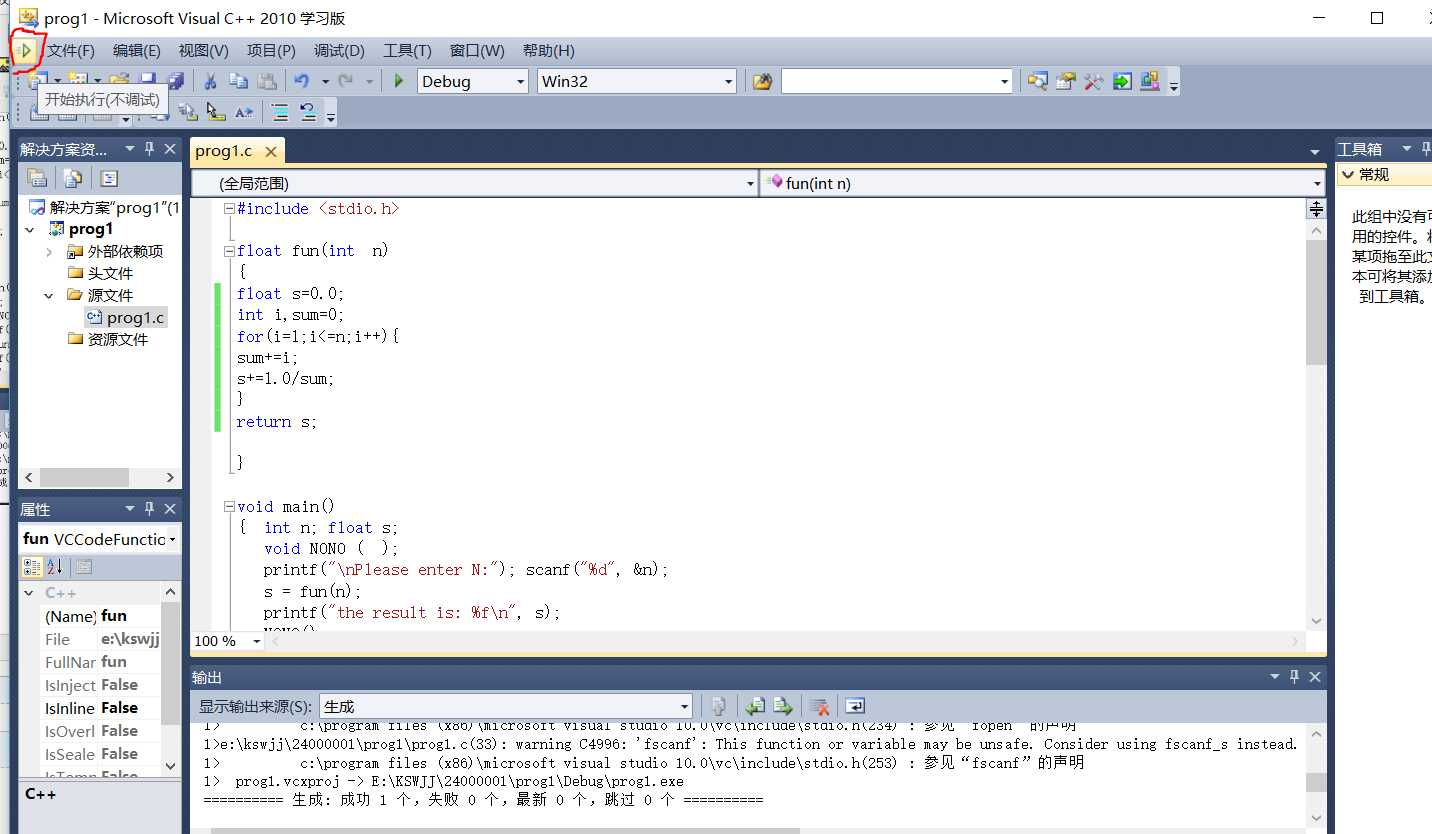Image resolution: width=1432 pixels, height=834 pixels.
Task: Click the View Code icon in Solution Explorer
Action: pos(109,178)
